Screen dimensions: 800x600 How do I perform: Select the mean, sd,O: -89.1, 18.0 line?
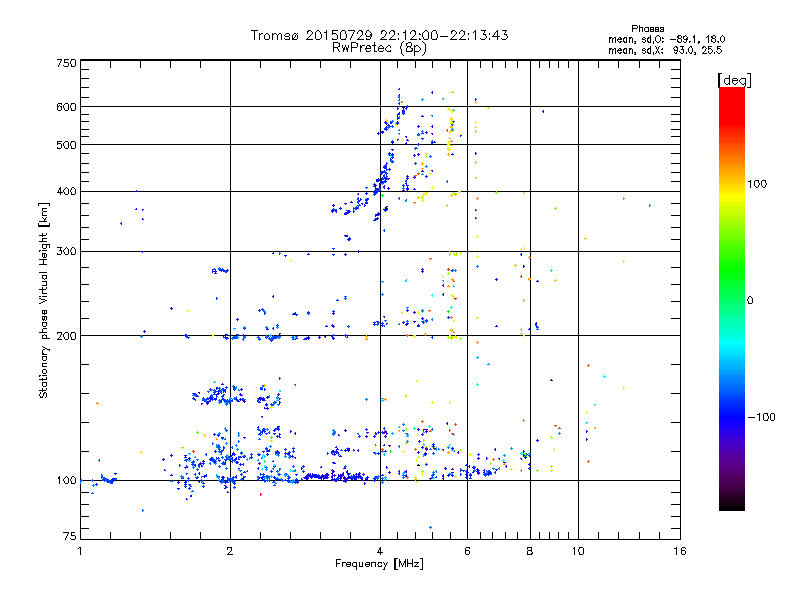click(x=666, y=39)
